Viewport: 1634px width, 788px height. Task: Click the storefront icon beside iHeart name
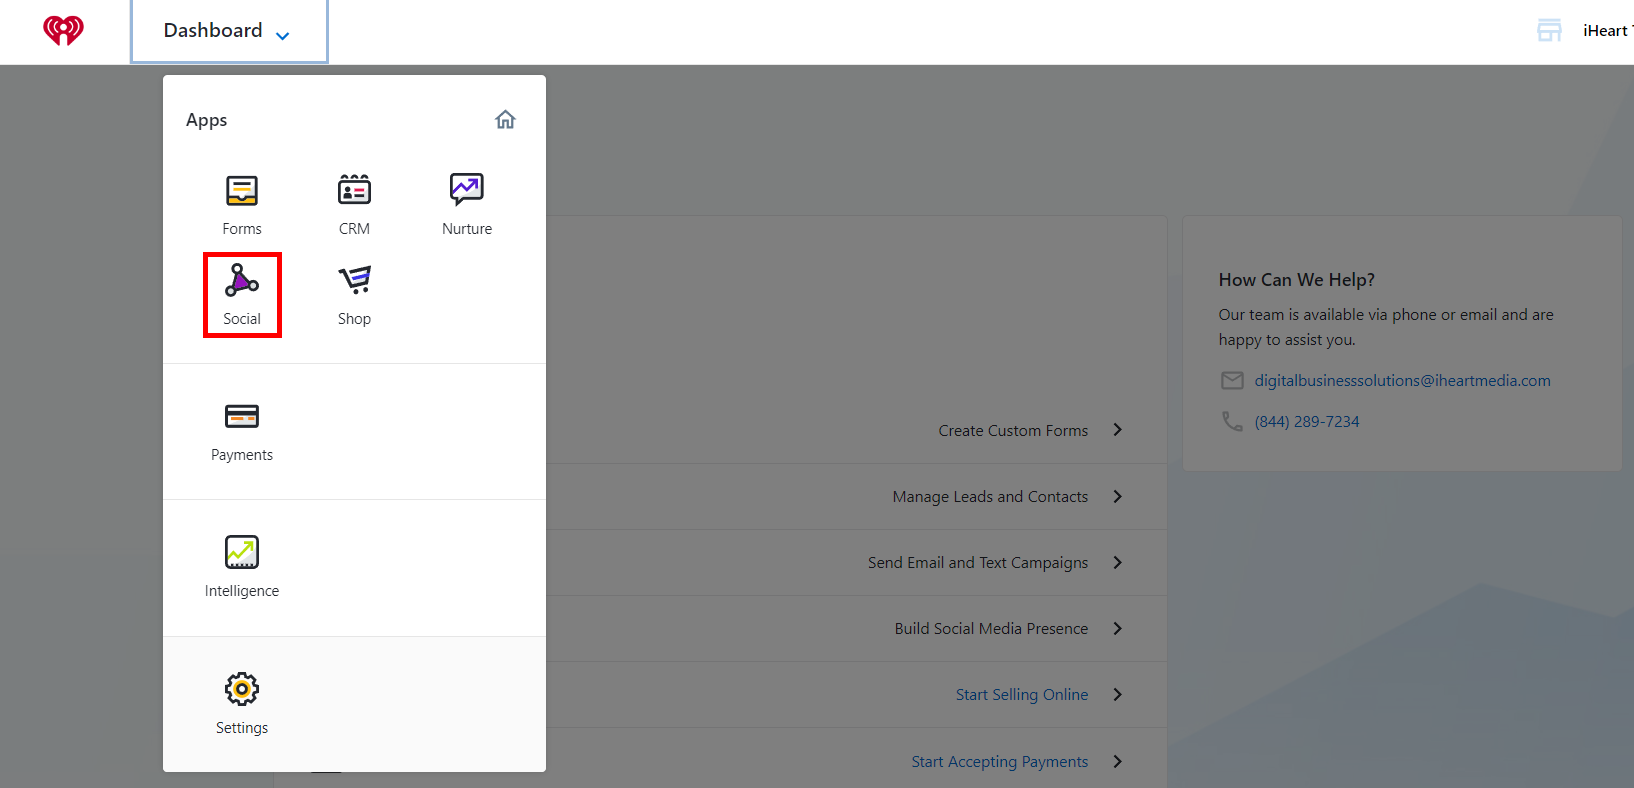[1549, 31]
